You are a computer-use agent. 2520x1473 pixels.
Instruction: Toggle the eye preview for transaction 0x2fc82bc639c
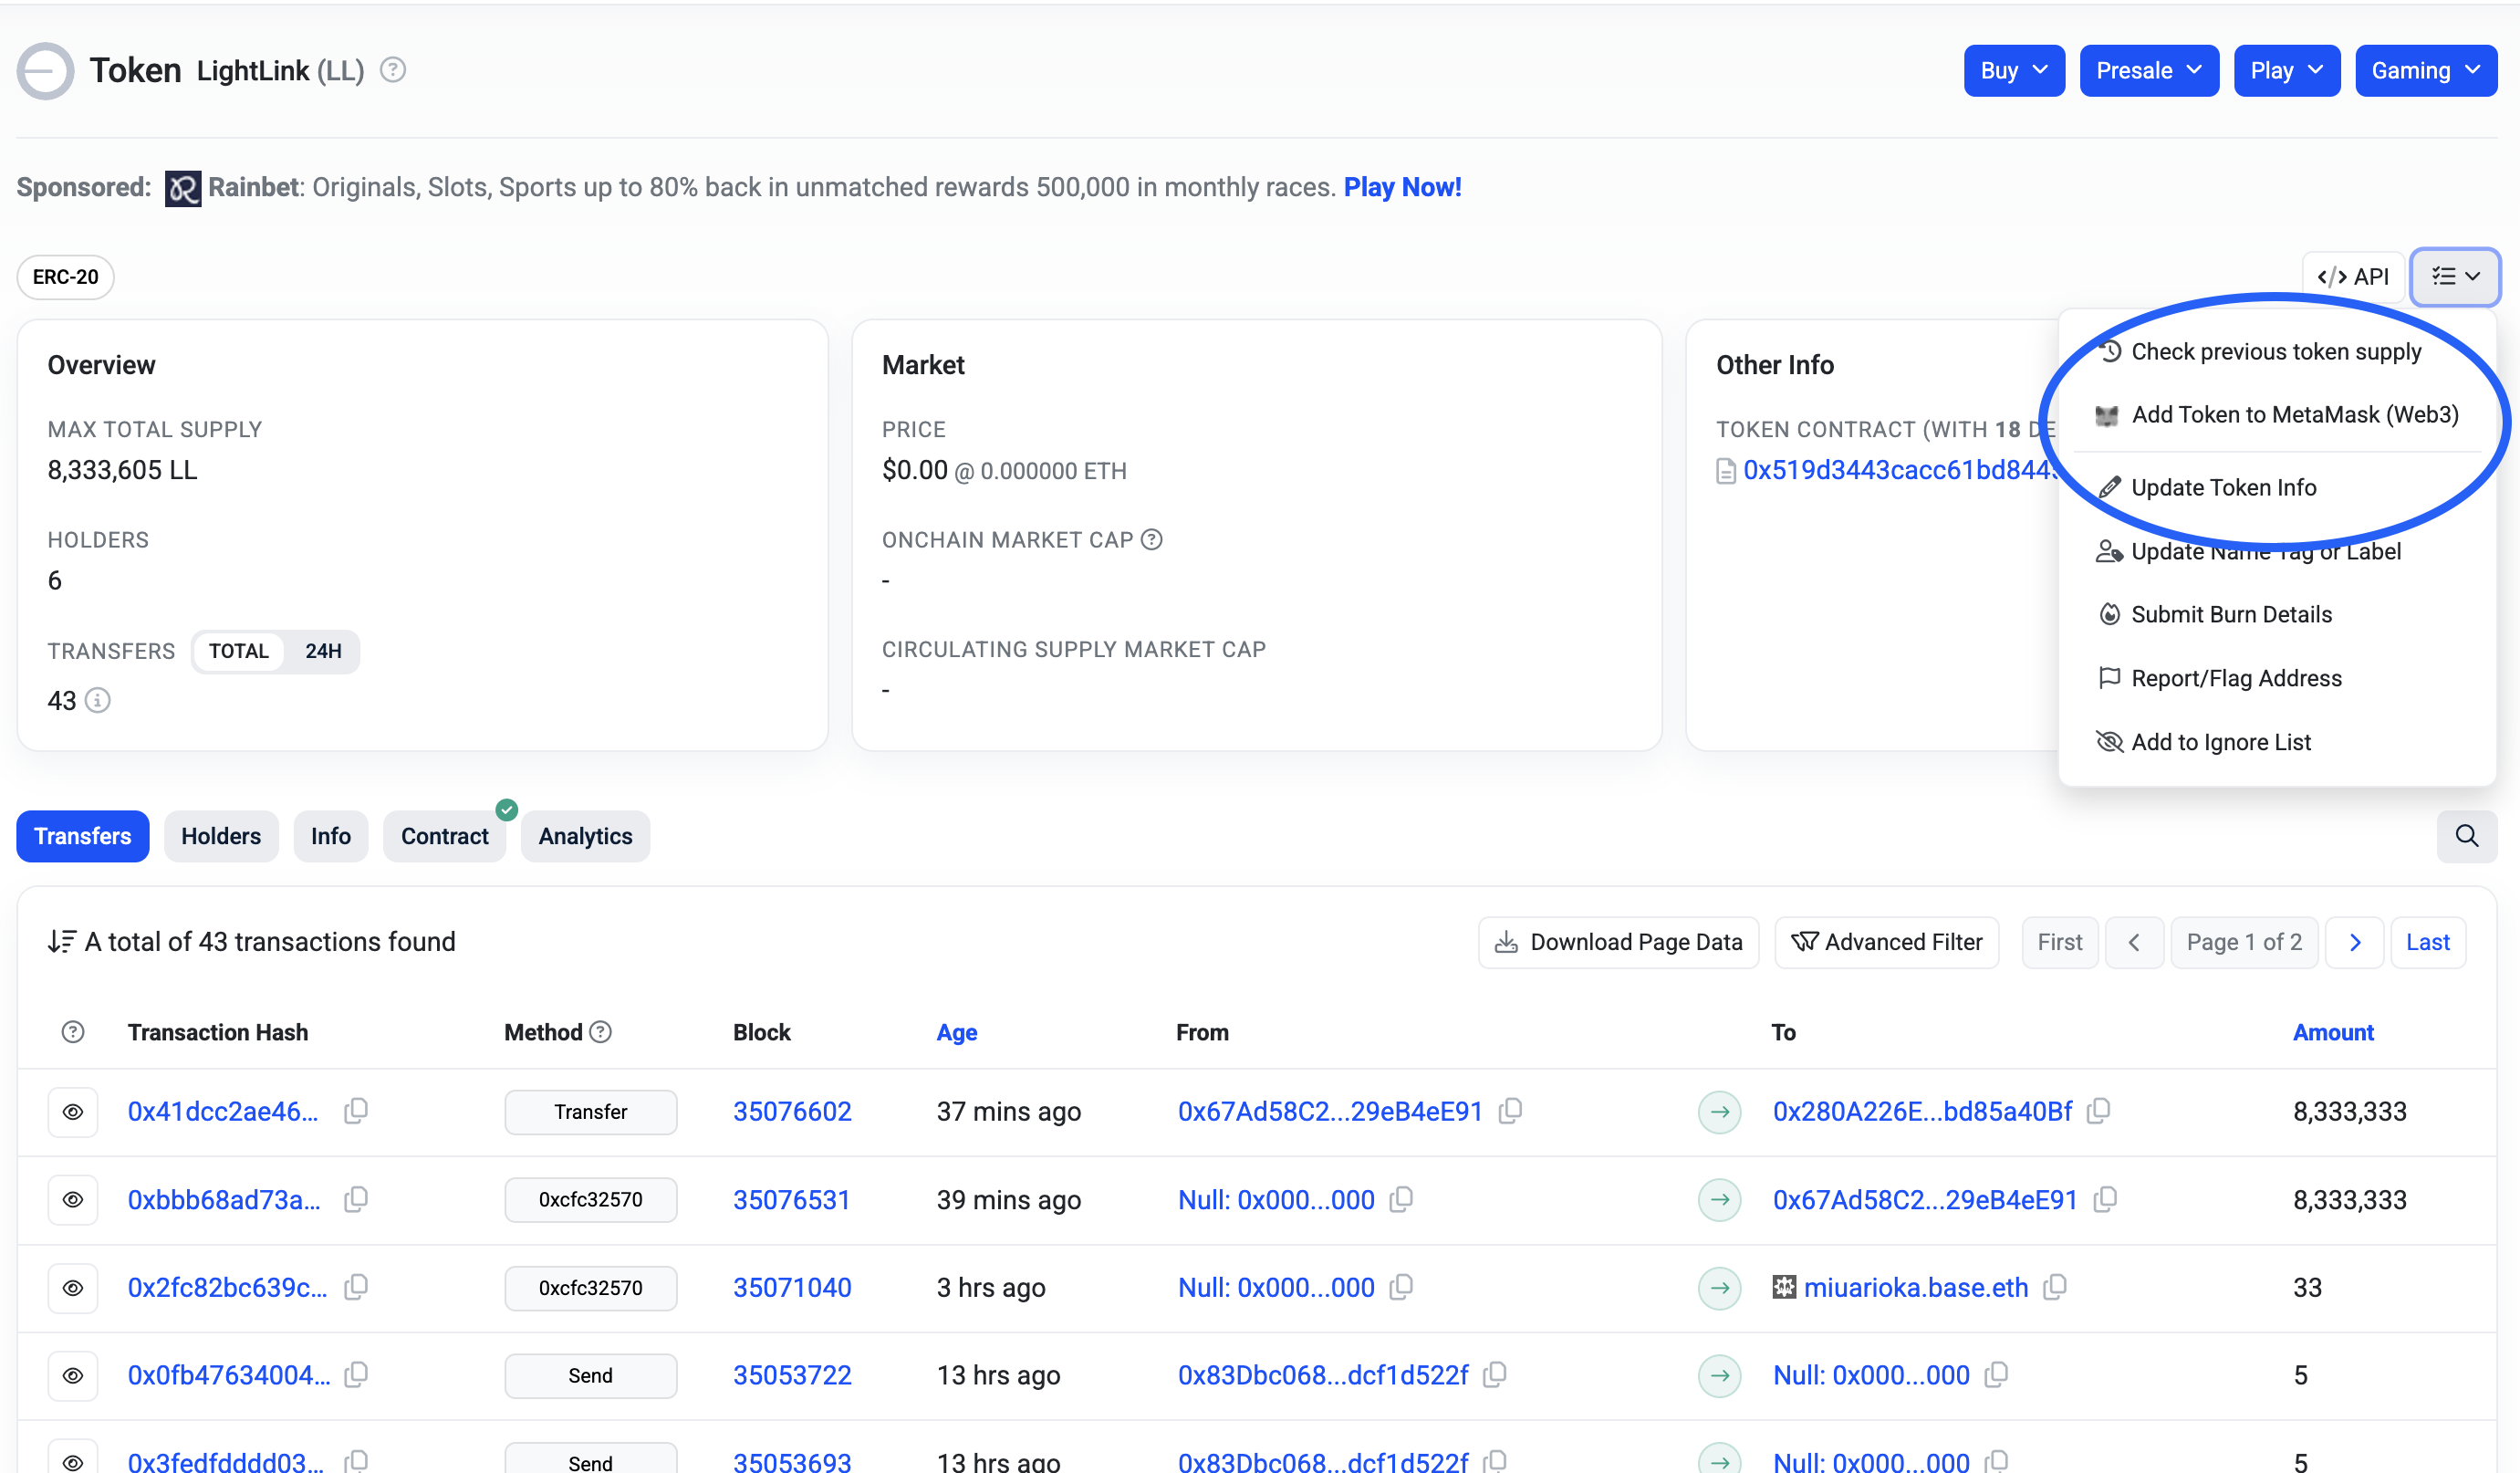click(73, 1288)
